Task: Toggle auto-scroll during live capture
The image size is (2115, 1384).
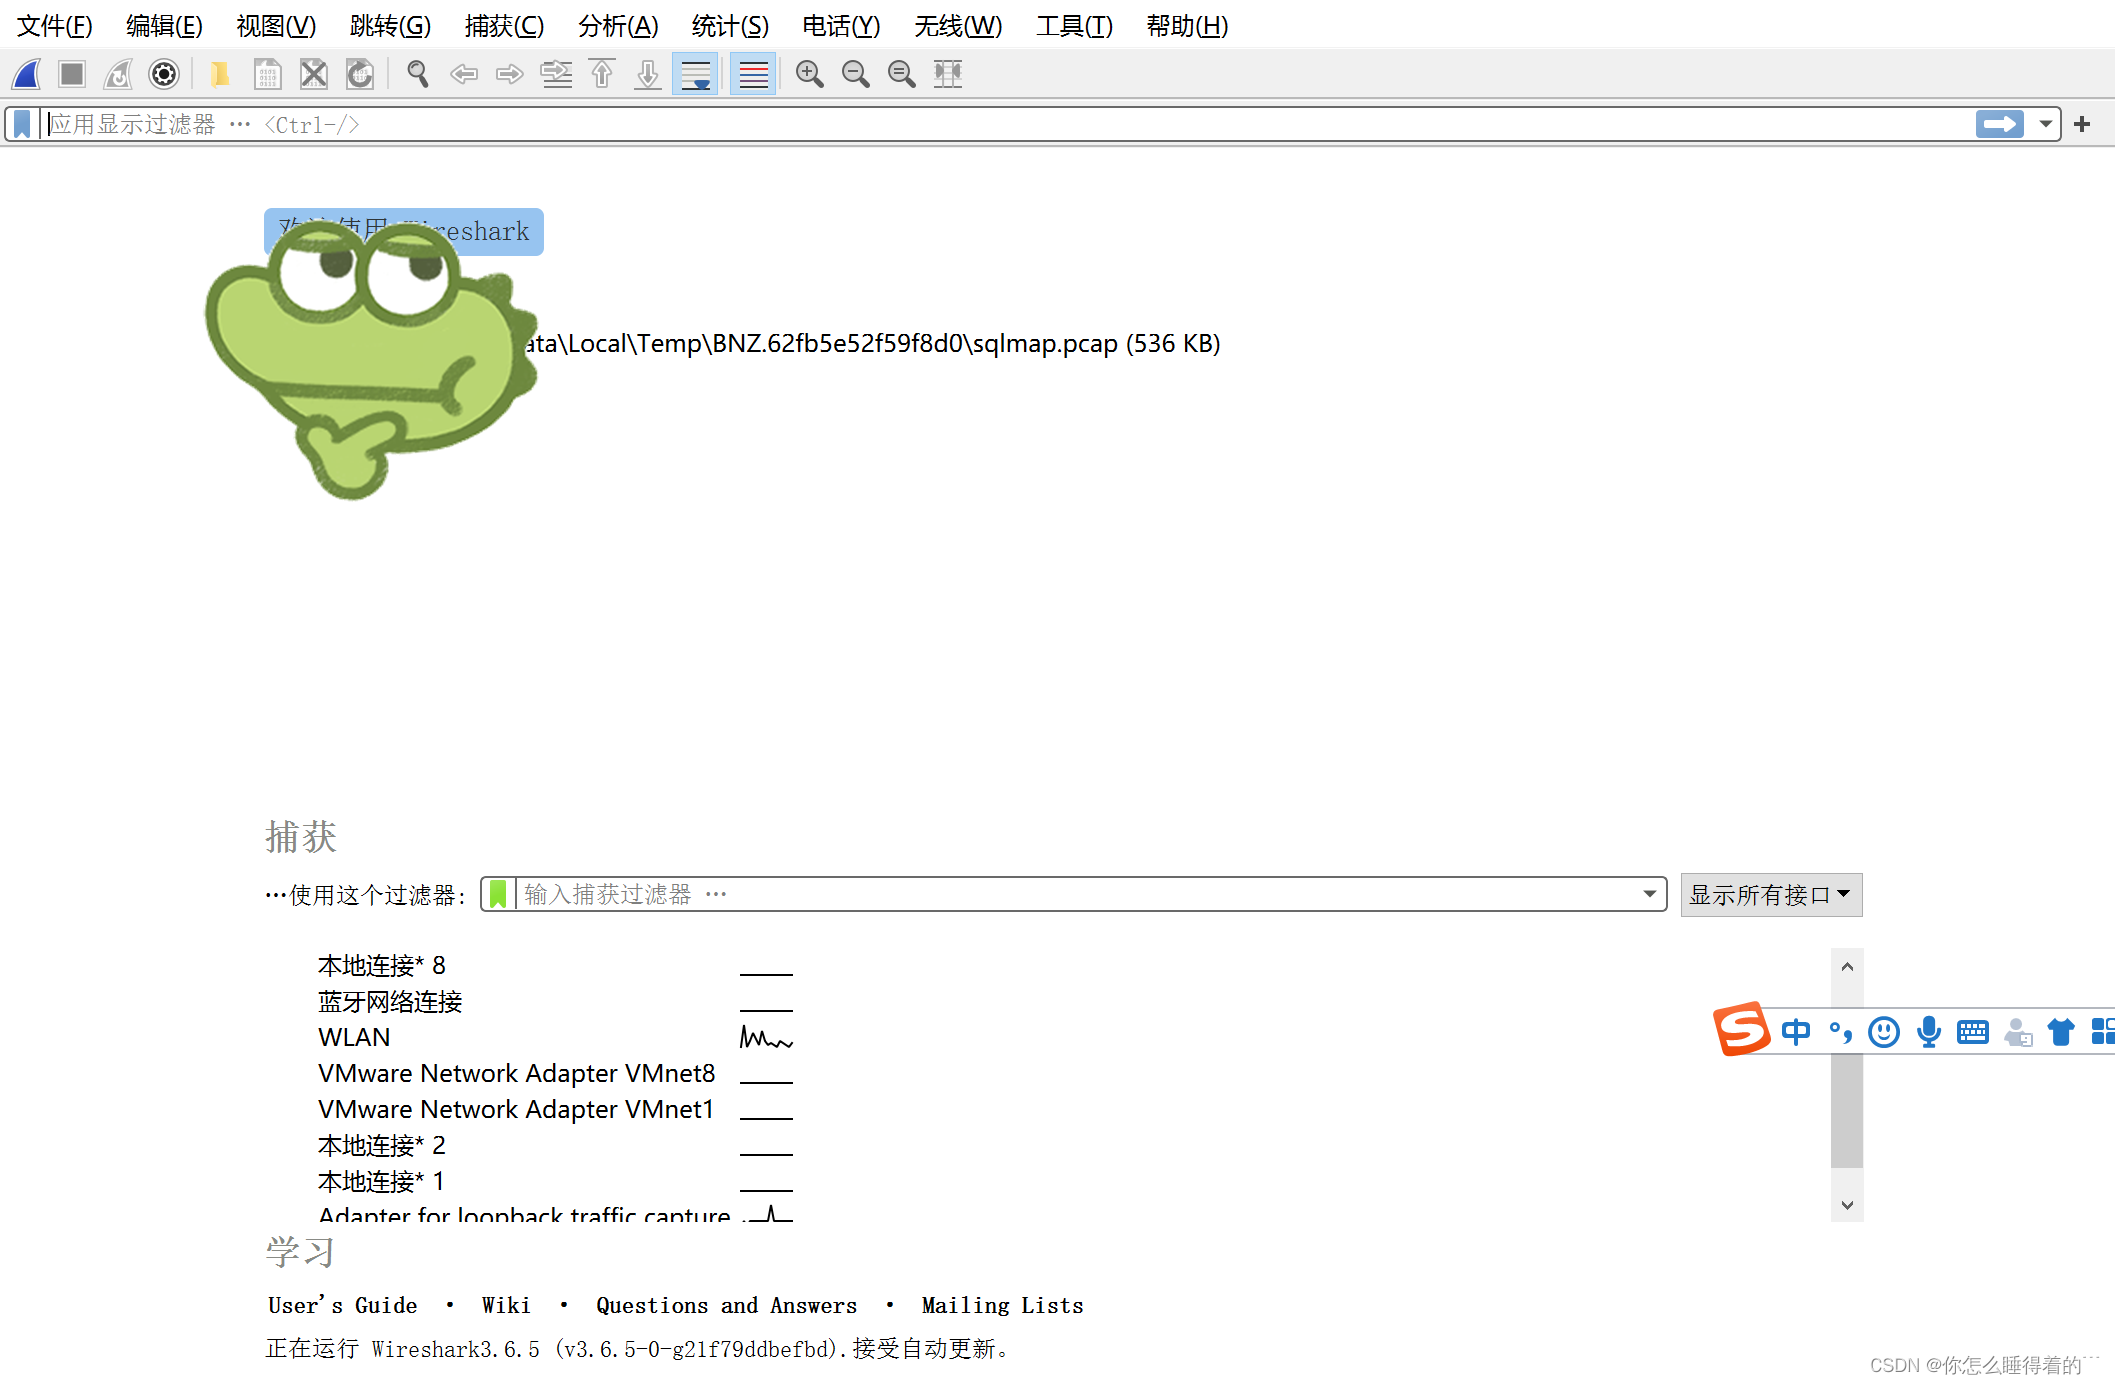Action: click(695, 74)
